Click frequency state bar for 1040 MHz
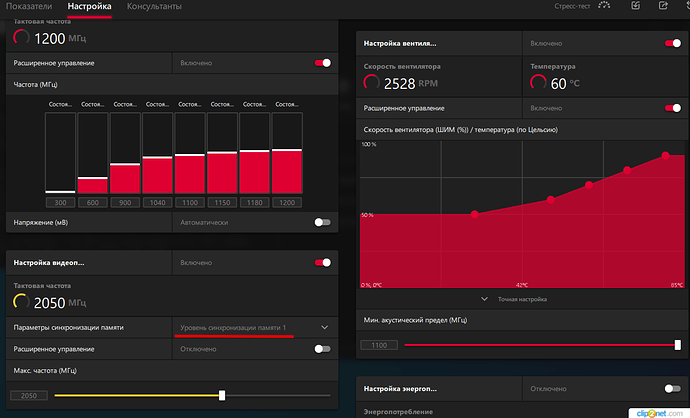This screenshot has height=418, width=690. coord(158,153)
